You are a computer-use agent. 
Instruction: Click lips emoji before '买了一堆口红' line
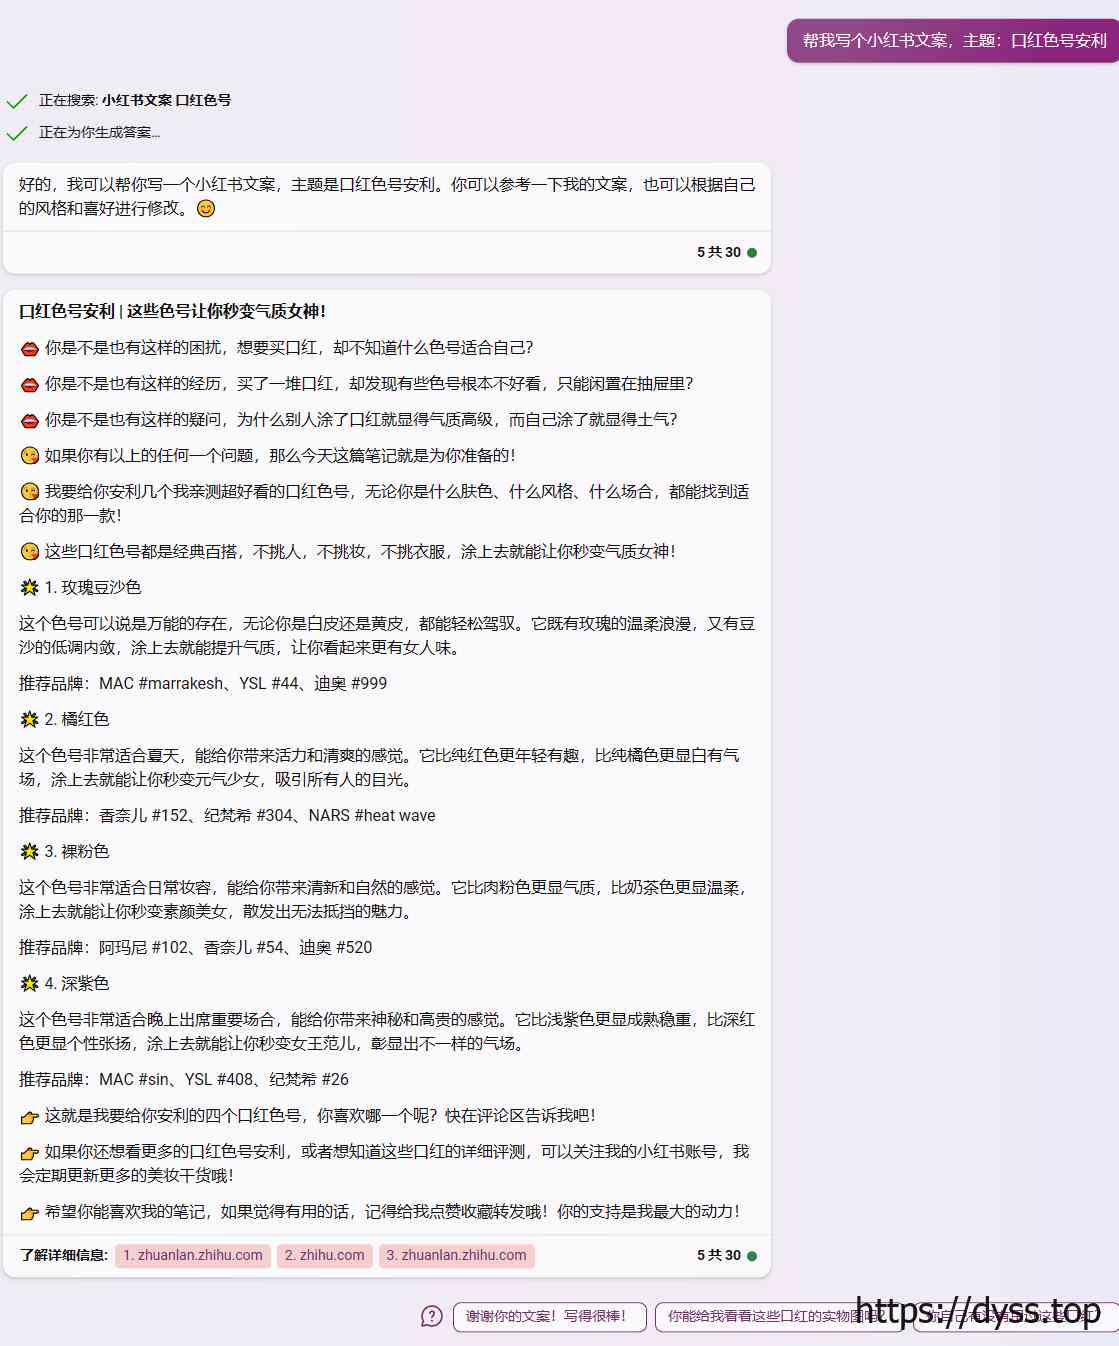(30, 384)
